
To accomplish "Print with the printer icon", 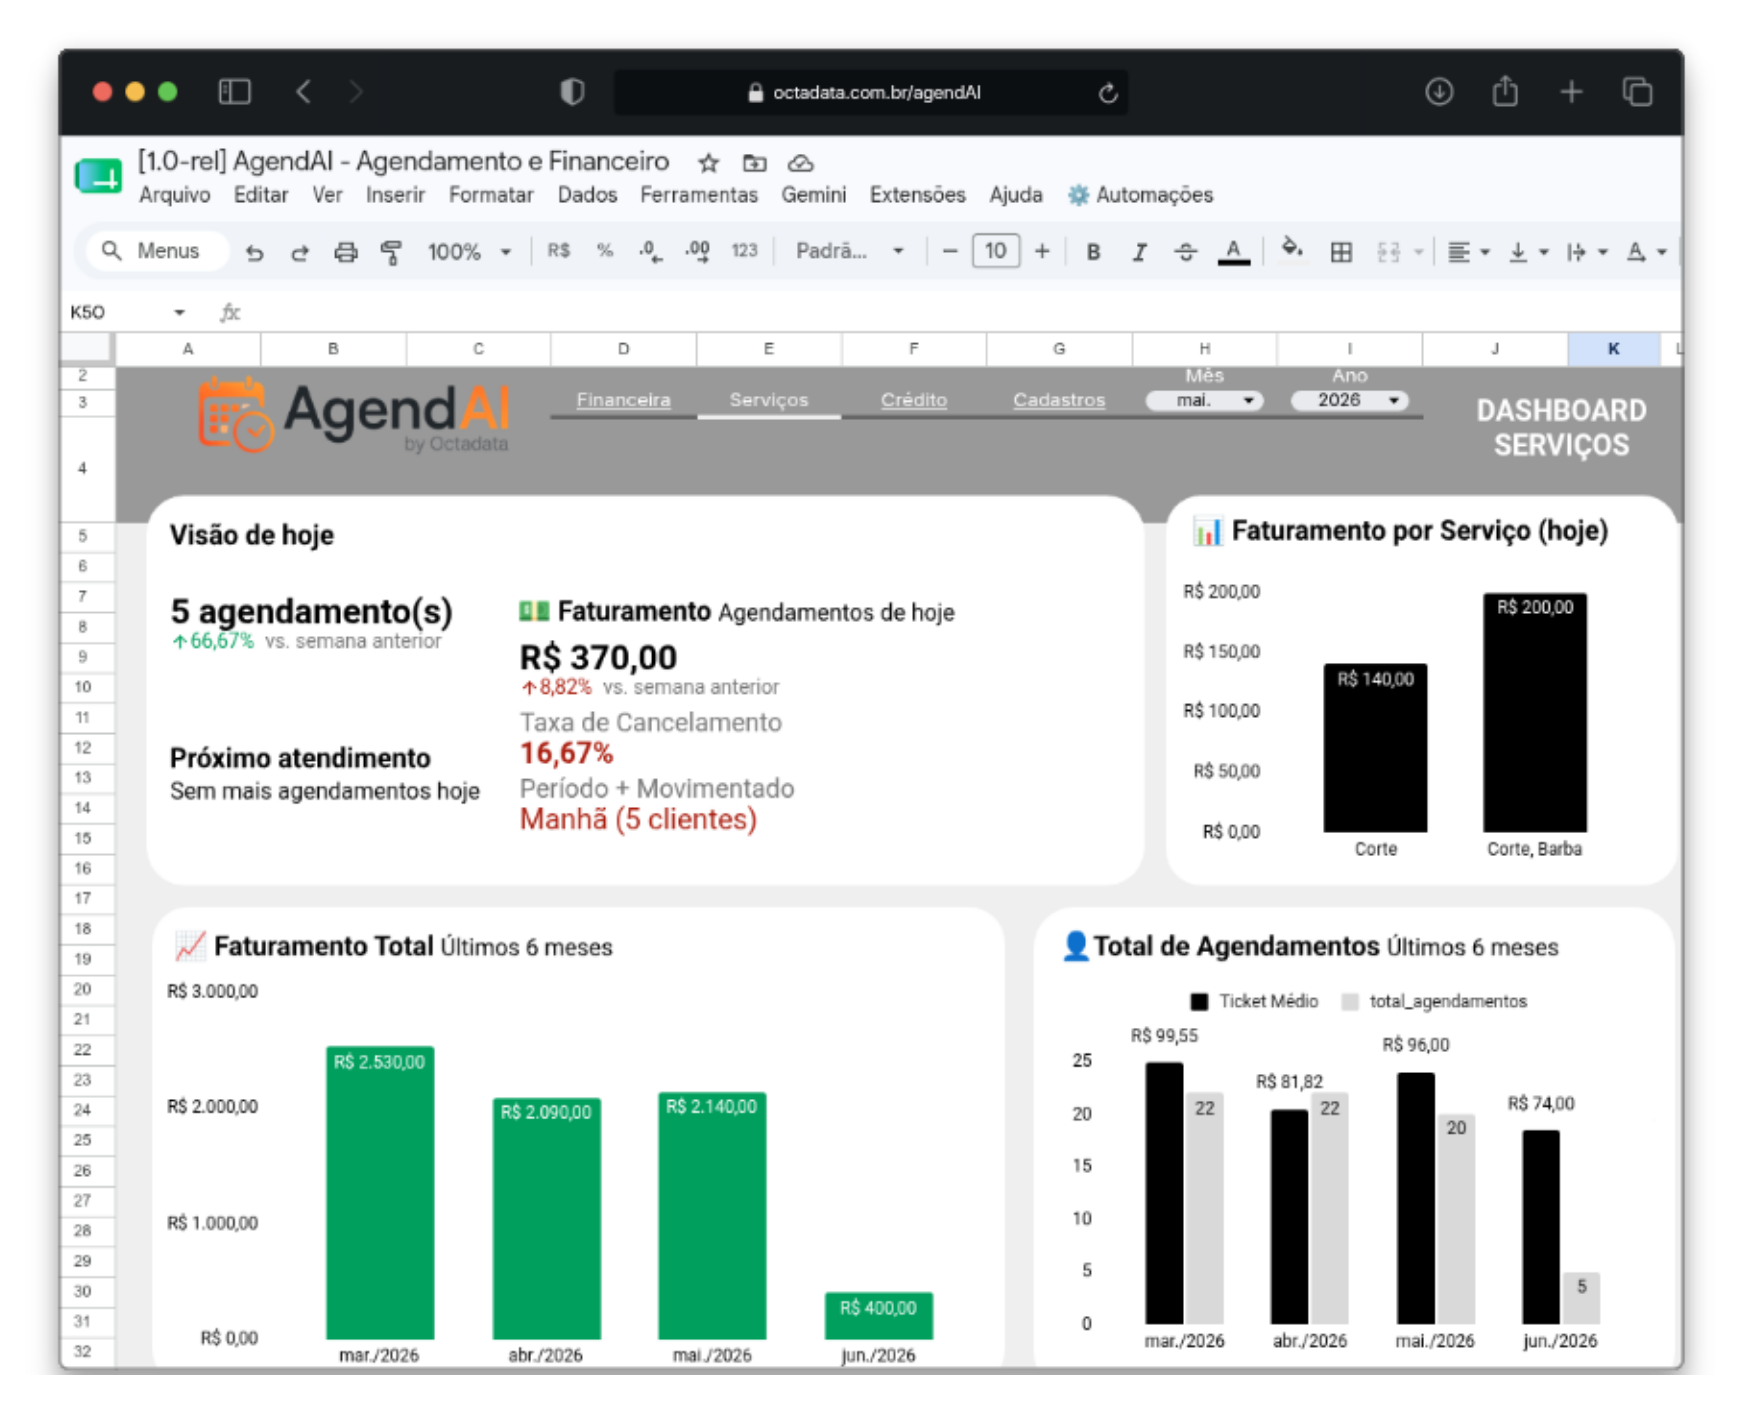I will pyautogui.click(x=346, y=252).
